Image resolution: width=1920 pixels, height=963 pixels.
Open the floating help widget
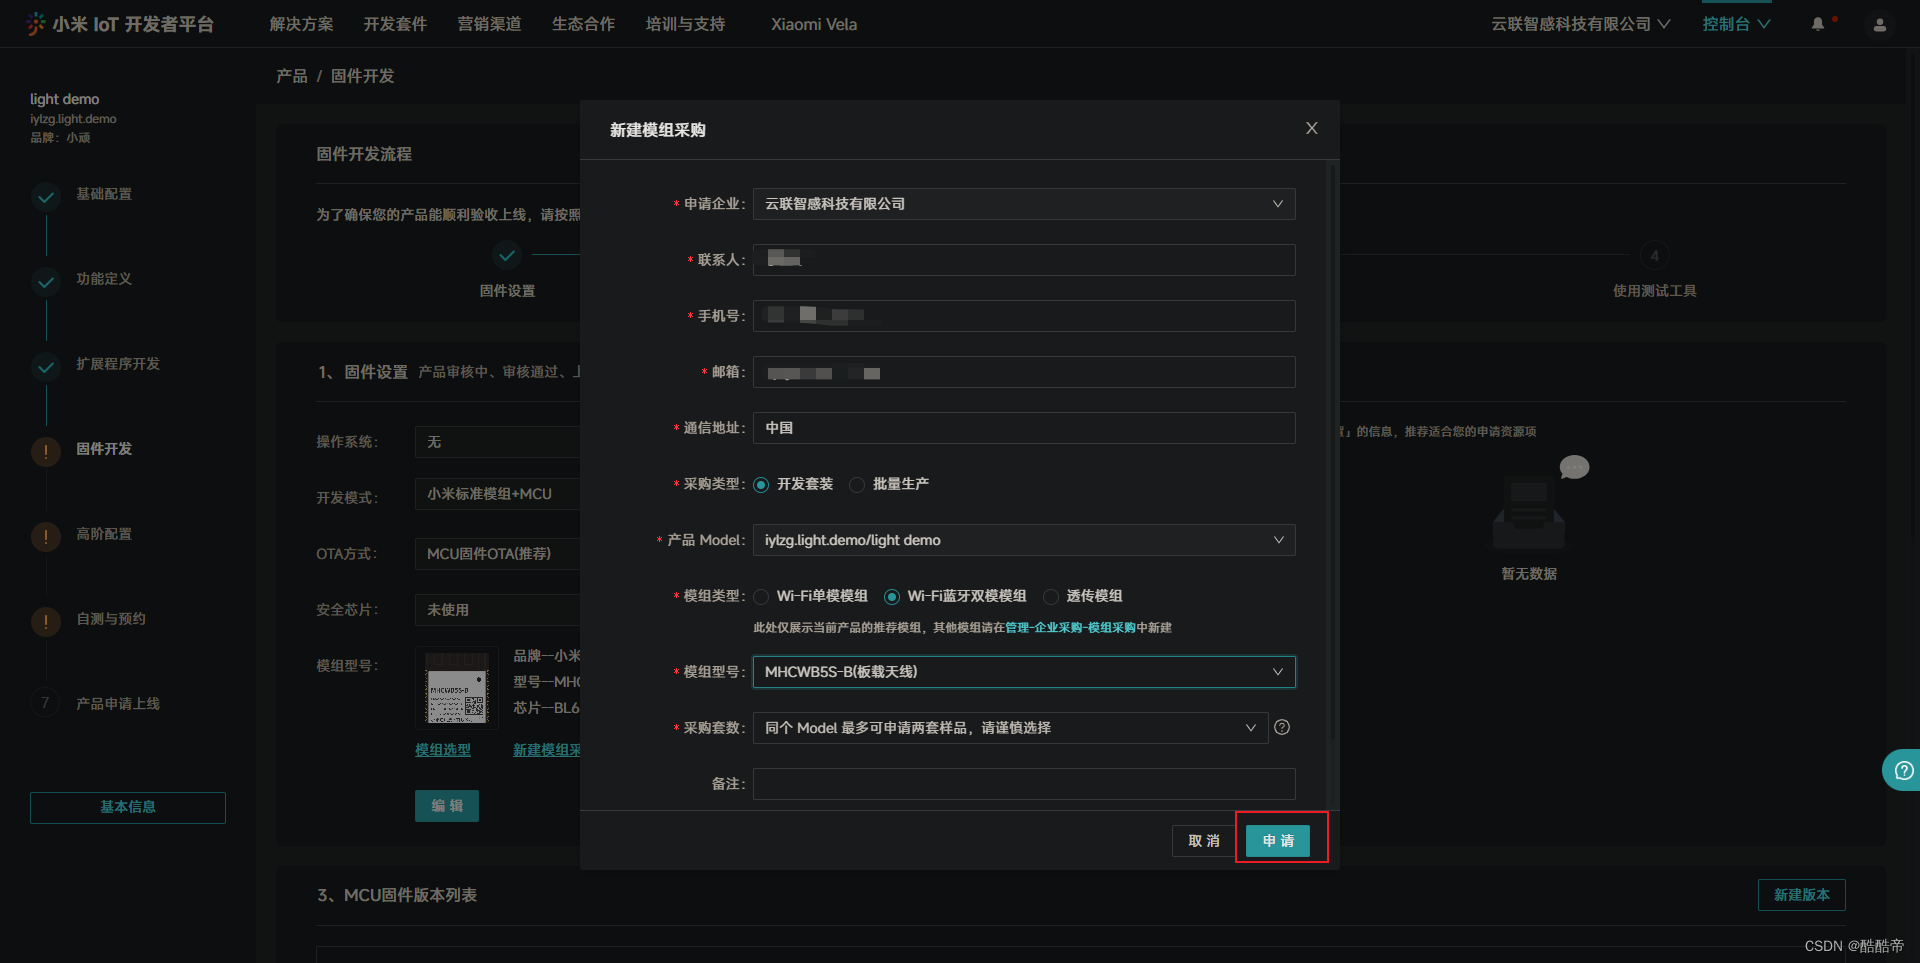coord(1902,770)
